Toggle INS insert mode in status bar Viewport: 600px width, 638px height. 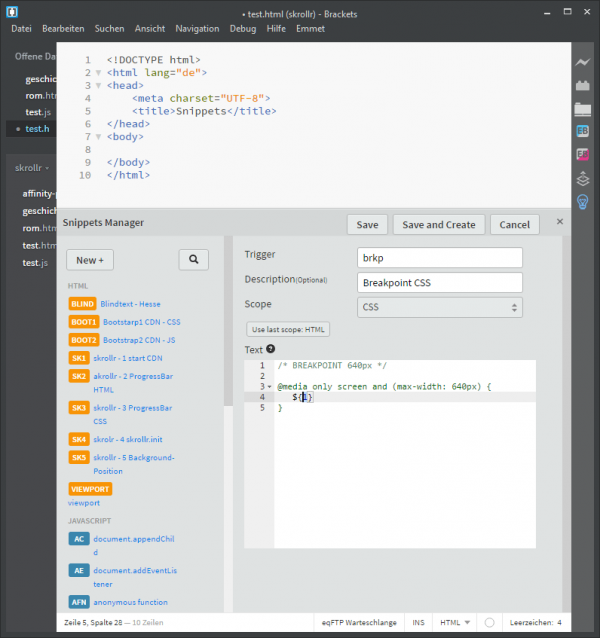[x=418, y=623]
